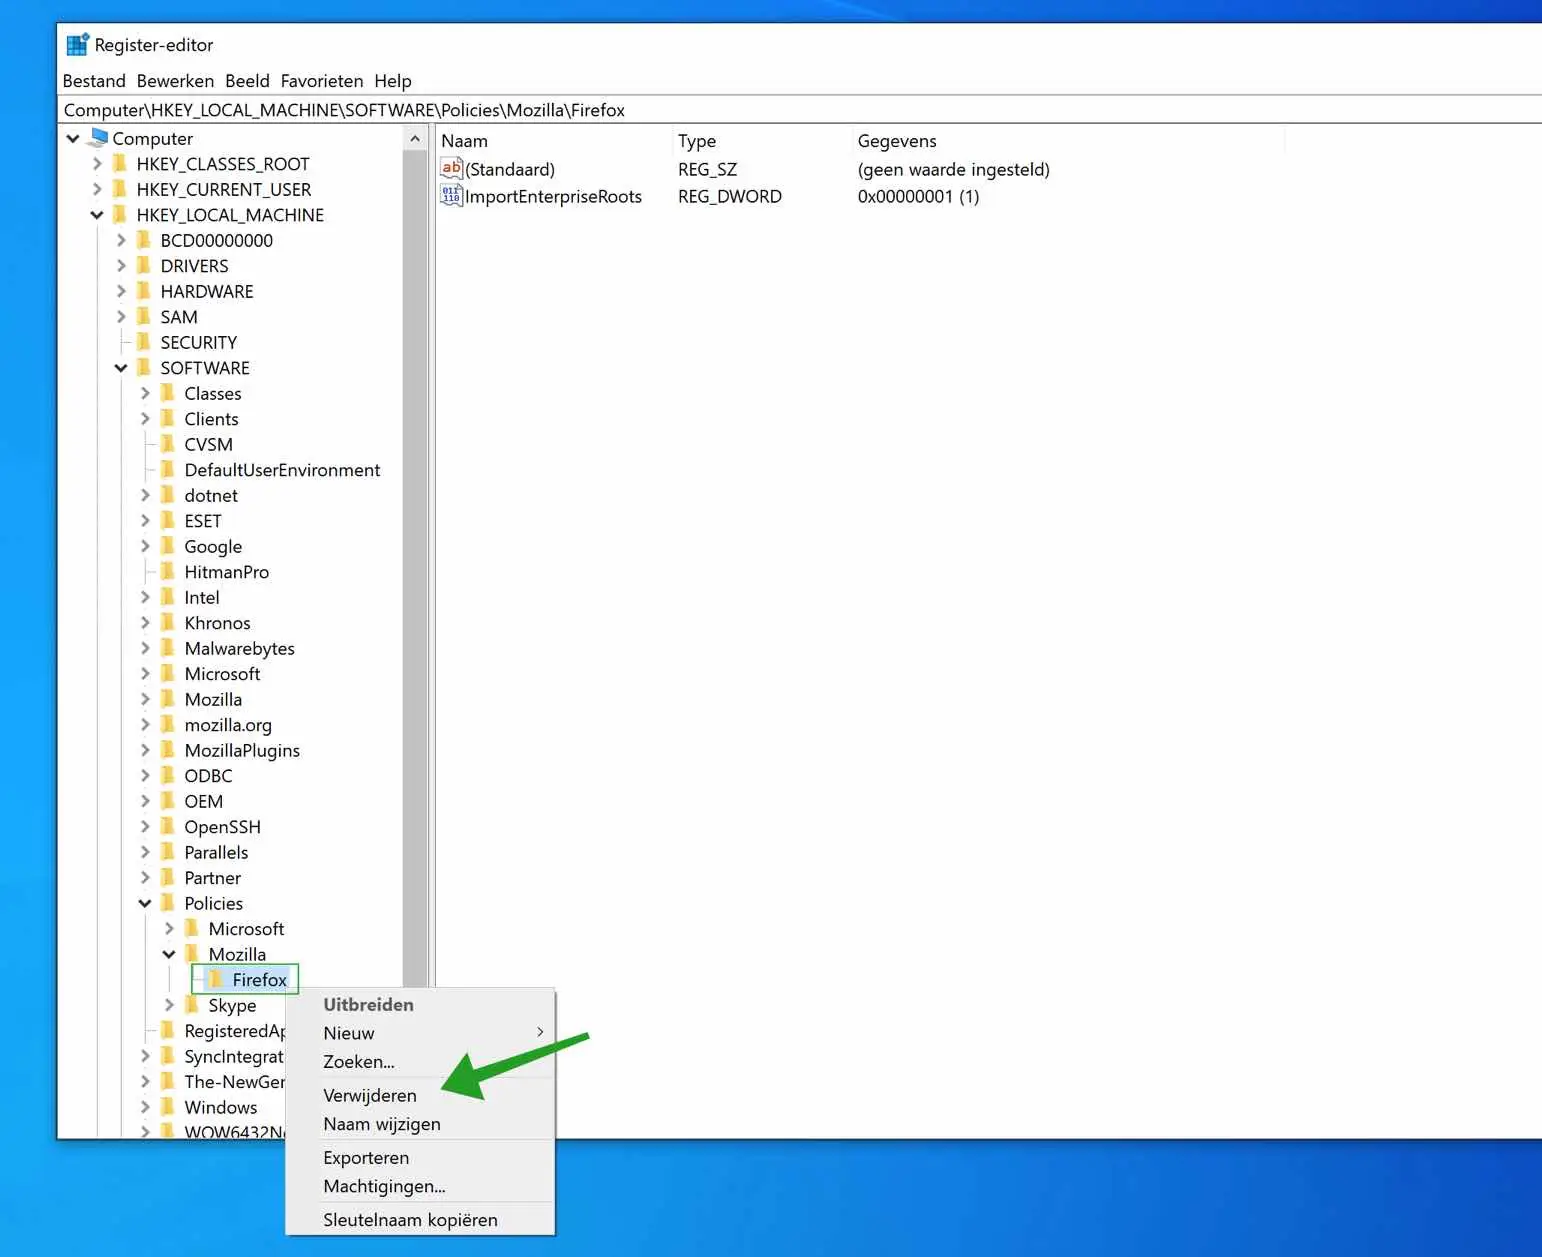Open the Favorieten menu
The width and height of the screenshot is (1542, 1257).
(x=322, y=81)
